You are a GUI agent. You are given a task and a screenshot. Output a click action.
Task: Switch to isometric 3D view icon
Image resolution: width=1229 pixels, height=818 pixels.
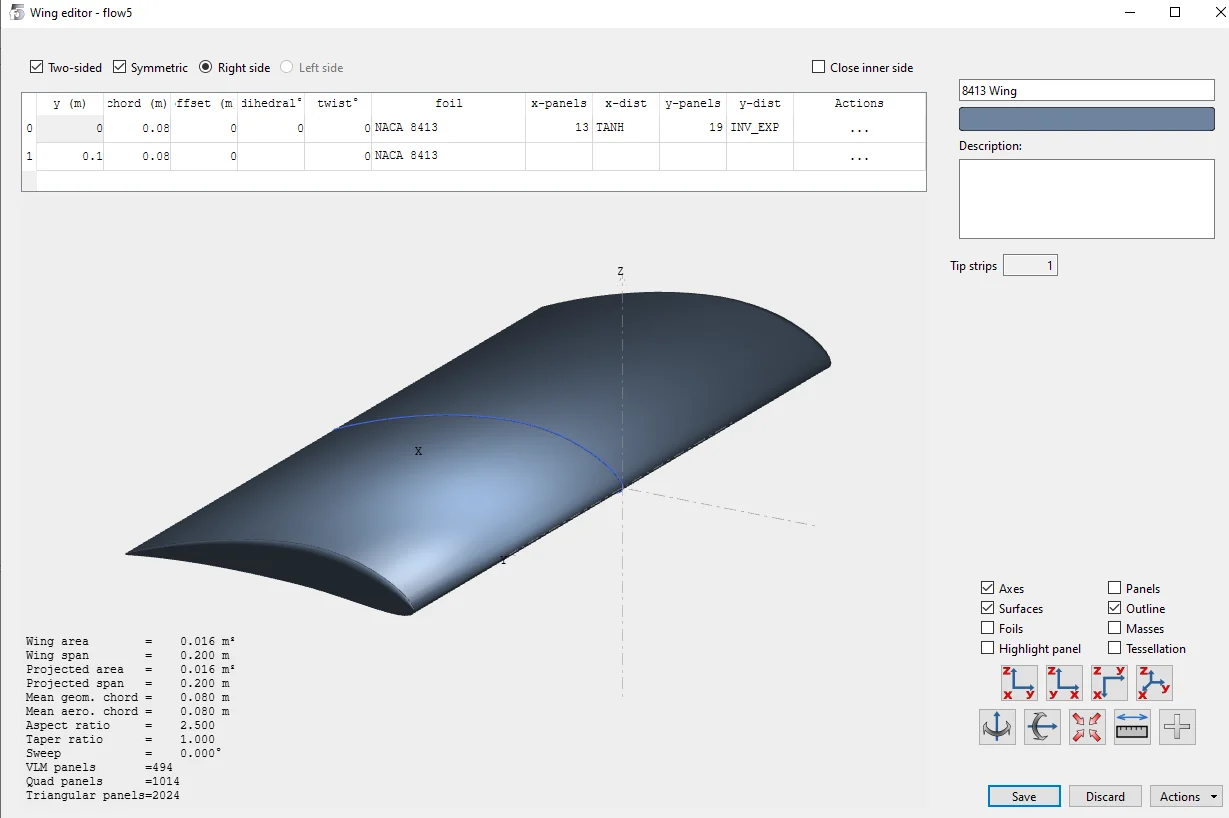point(1154,683)
